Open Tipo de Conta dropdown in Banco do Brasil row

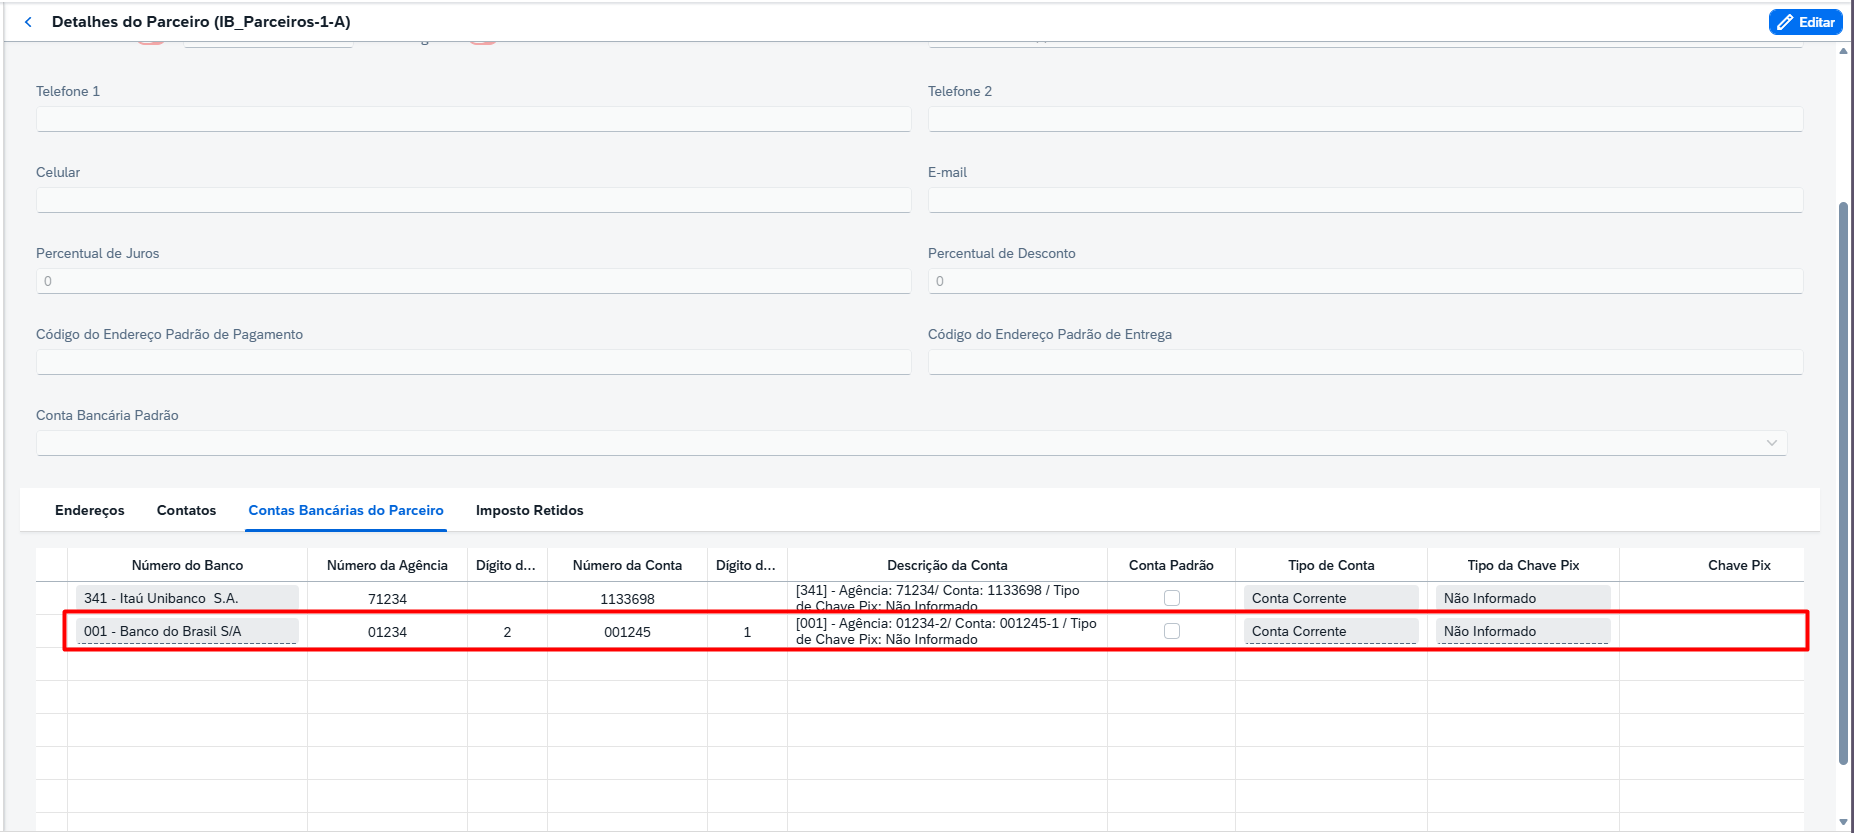pyautogui.click(x=1331, y=631)
